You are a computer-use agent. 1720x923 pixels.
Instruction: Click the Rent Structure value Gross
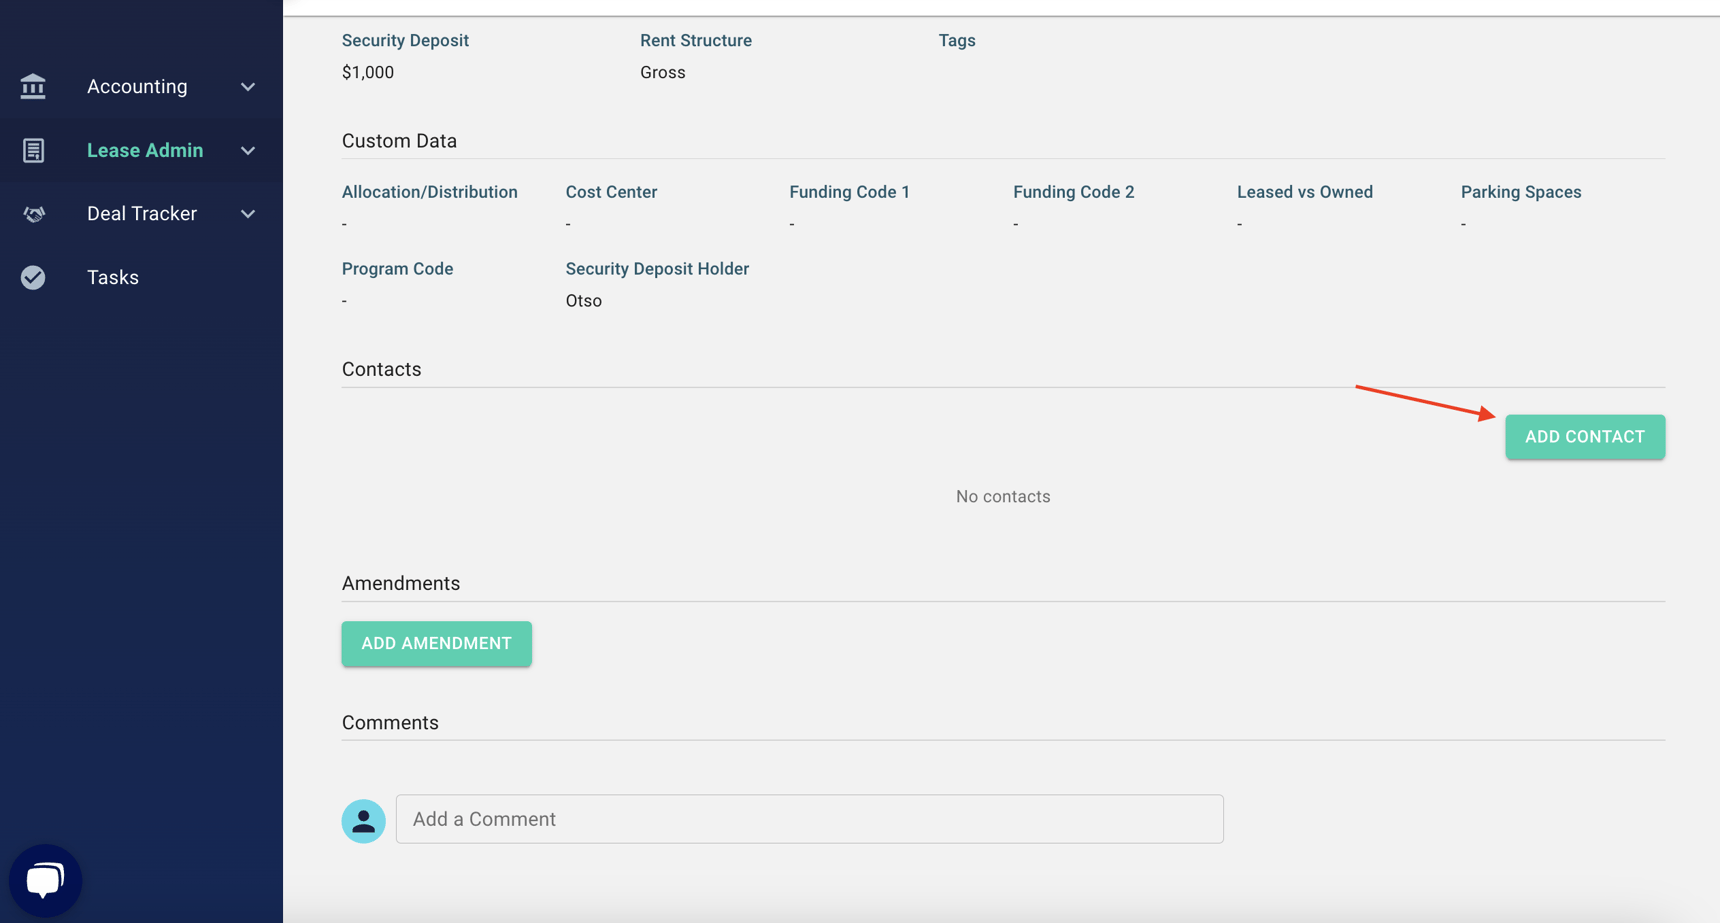tap(662, 73)
